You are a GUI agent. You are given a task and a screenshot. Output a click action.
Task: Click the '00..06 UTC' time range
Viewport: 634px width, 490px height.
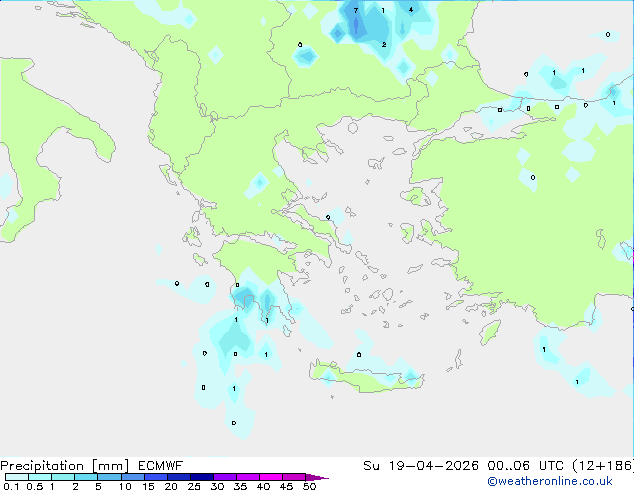pos(525,466)
